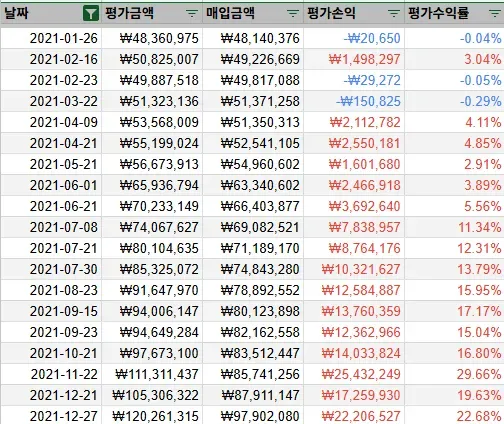Click profit value ₩3,692,640
This screenshot has height=424, width=504.
[x=365, y=206]
